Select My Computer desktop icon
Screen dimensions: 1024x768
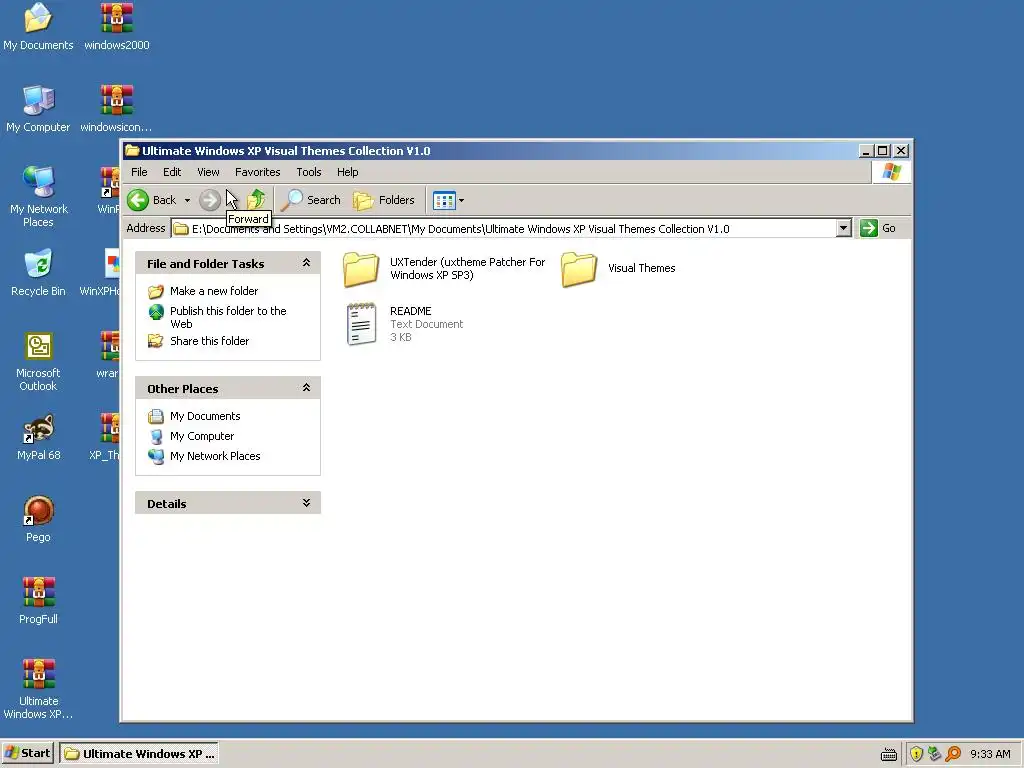[x=38, y=109]
